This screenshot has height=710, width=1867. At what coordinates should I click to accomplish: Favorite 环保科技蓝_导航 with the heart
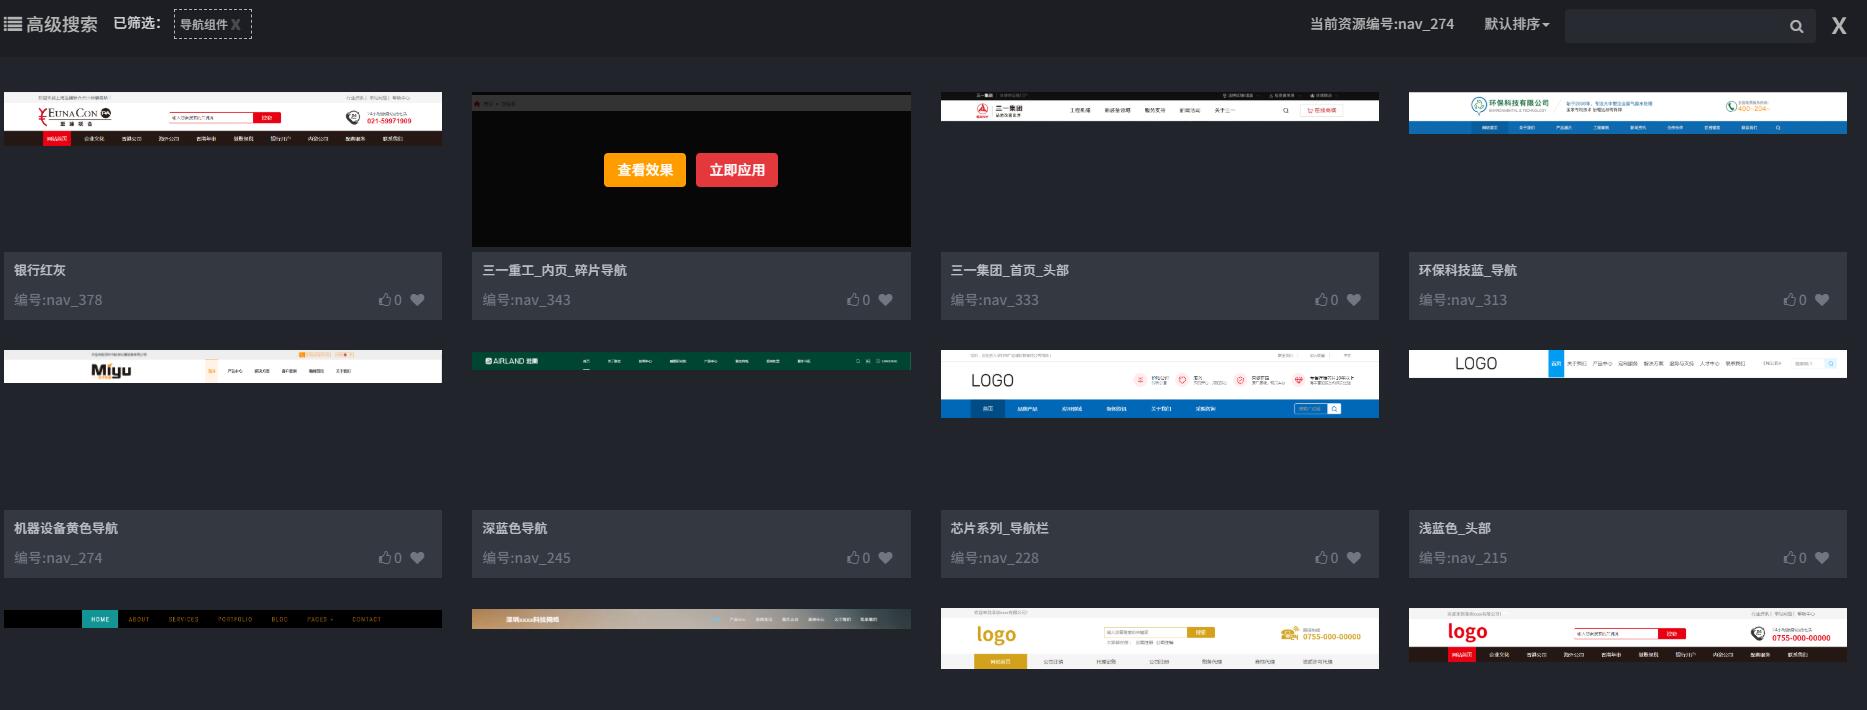[1822, 300]
